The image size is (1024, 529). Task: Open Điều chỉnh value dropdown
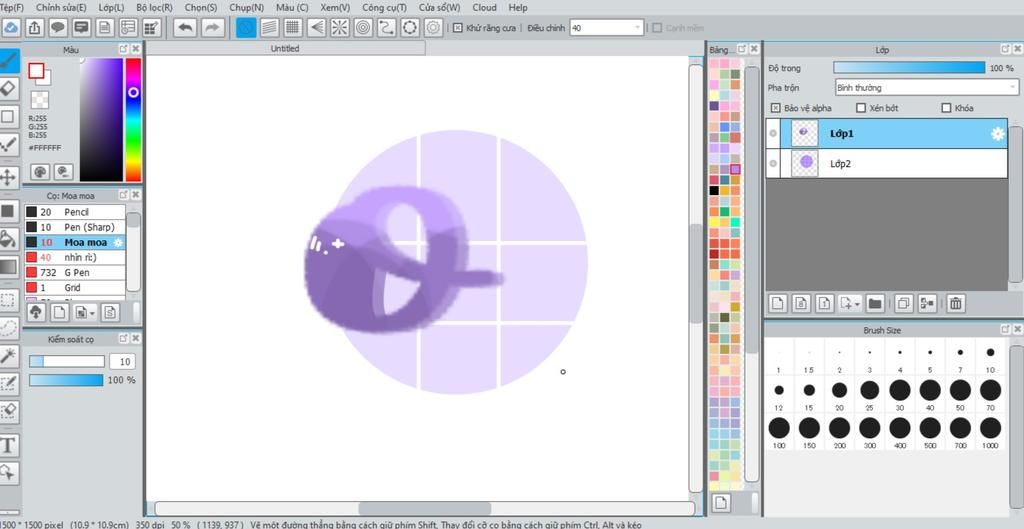pyautogui.click(x=607, y=28)
